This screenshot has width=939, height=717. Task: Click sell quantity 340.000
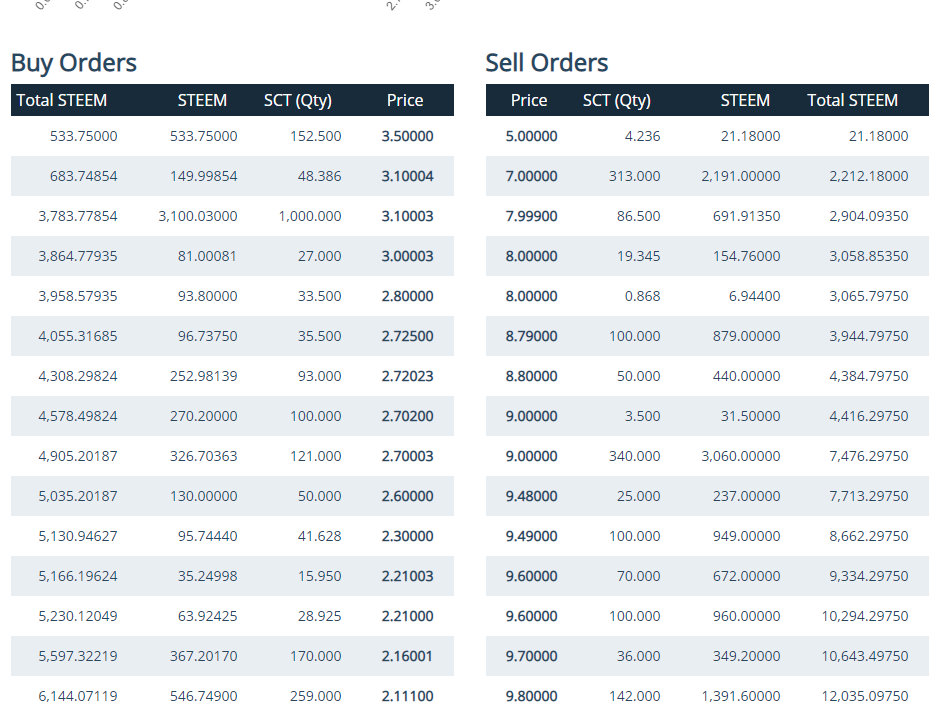635,456
